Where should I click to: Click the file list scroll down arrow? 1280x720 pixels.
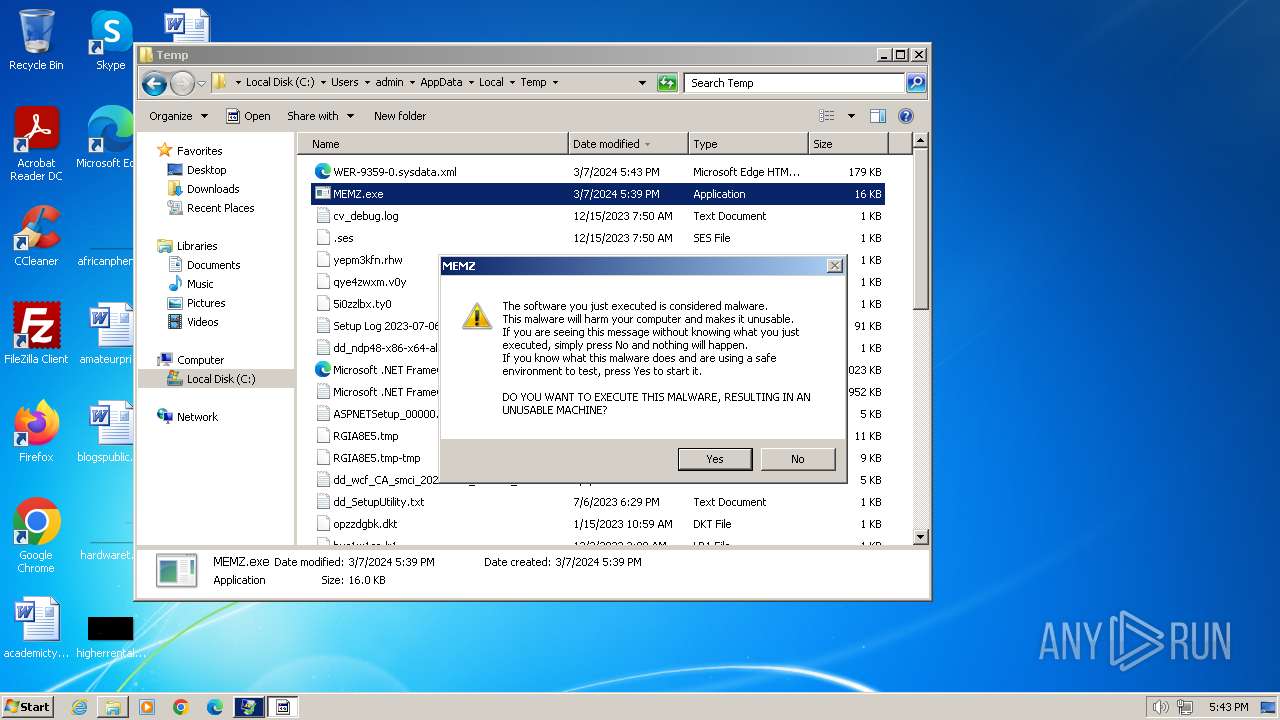click(x=921, y=537)
